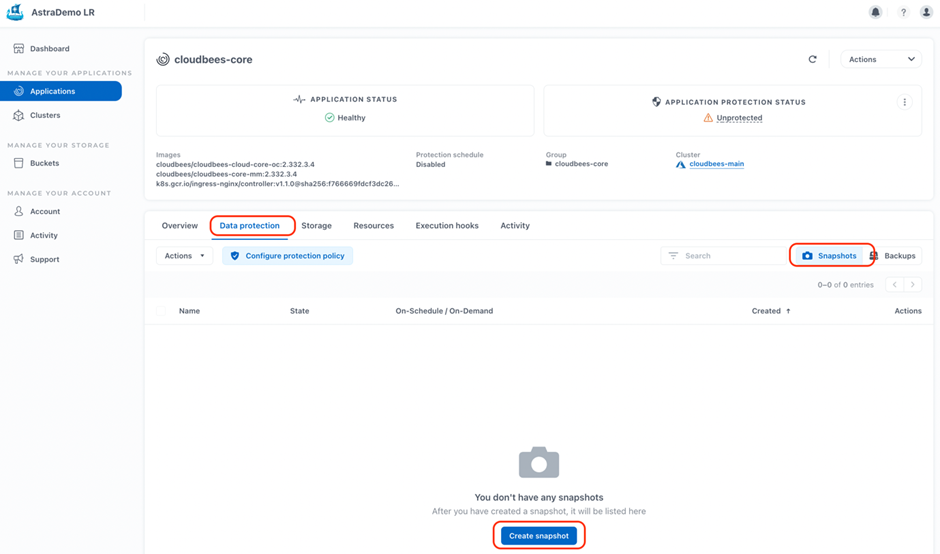Navigate to Dashboard in sidebar

point(49,49)
